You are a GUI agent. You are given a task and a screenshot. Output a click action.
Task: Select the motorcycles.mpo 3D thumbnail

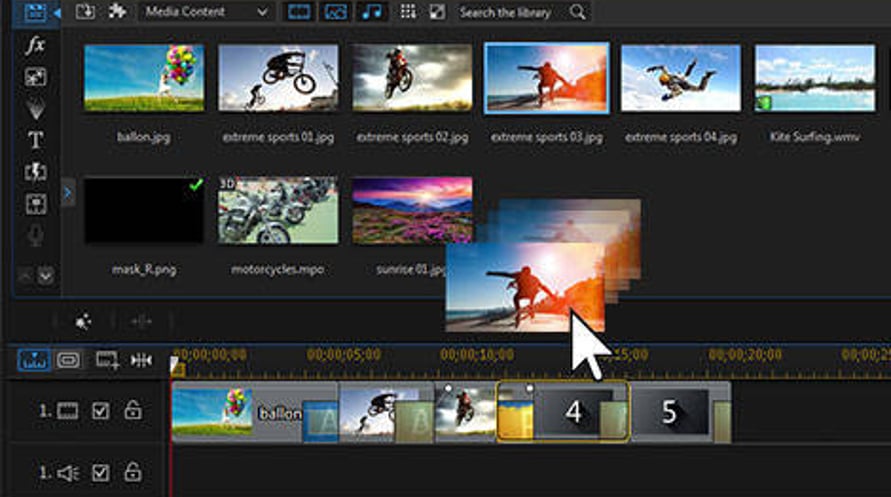tap(278, 210)
